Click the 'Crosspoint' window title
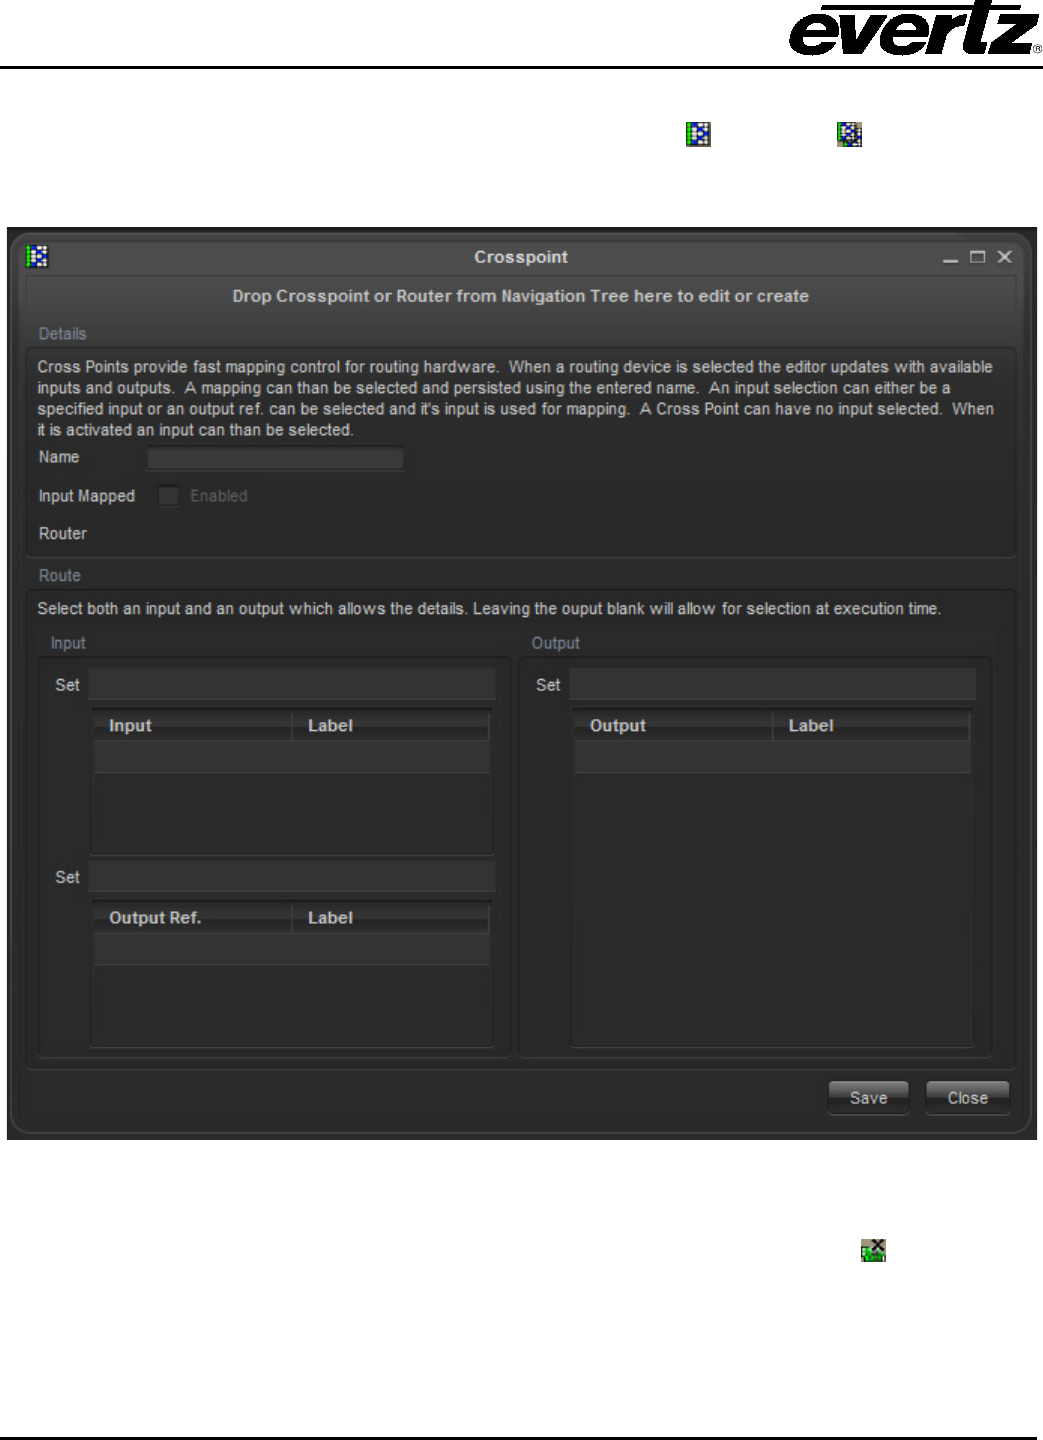Image resolution: width=1043 pixels, height=1440 pixels. pos(521,257)
